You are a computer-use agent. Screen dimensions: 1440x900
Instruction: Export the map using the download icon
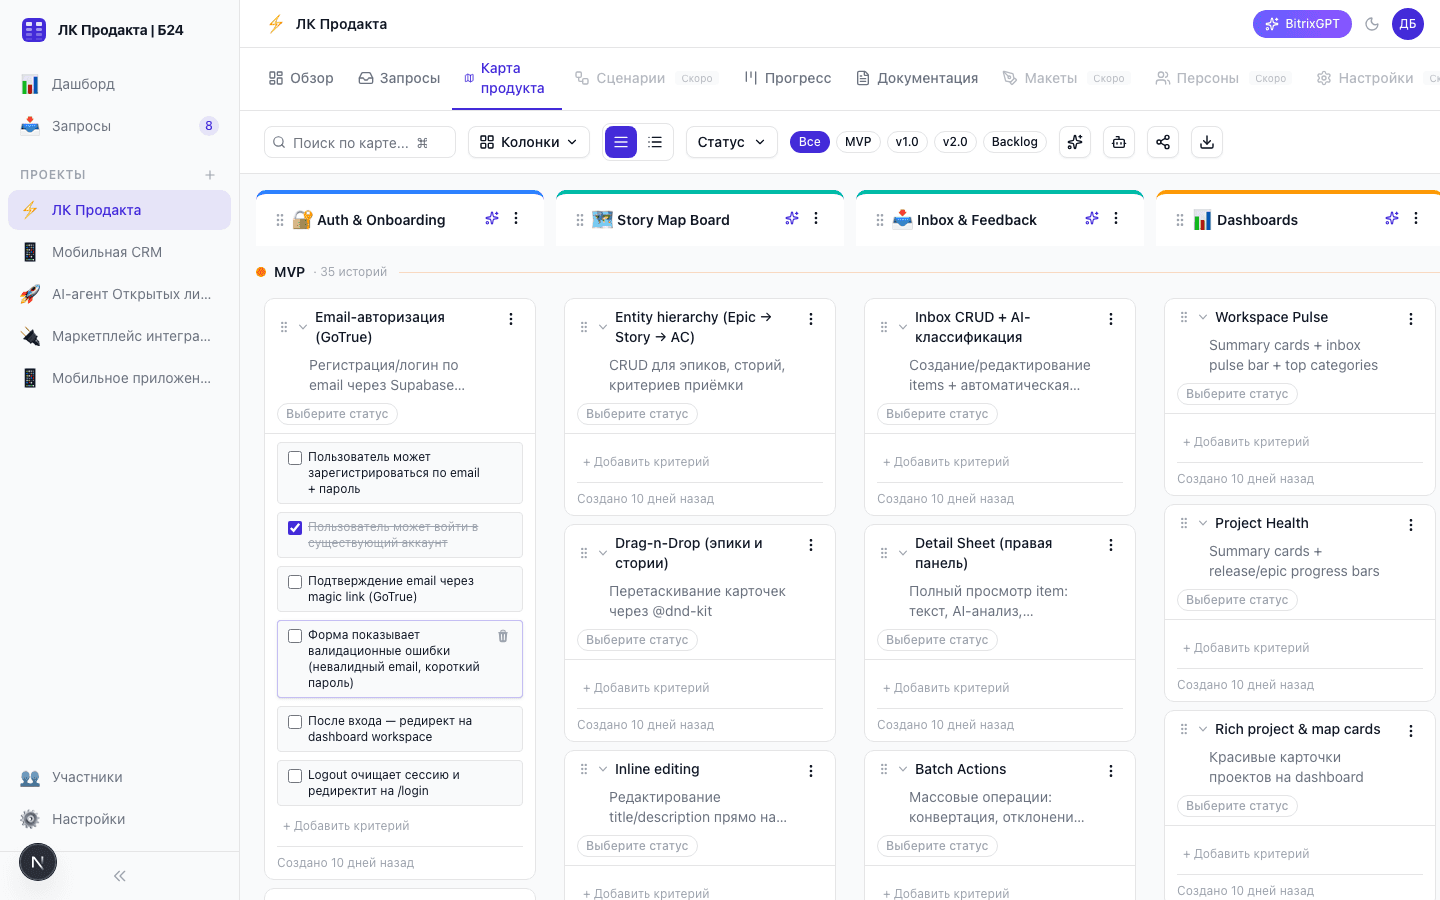1207,142
